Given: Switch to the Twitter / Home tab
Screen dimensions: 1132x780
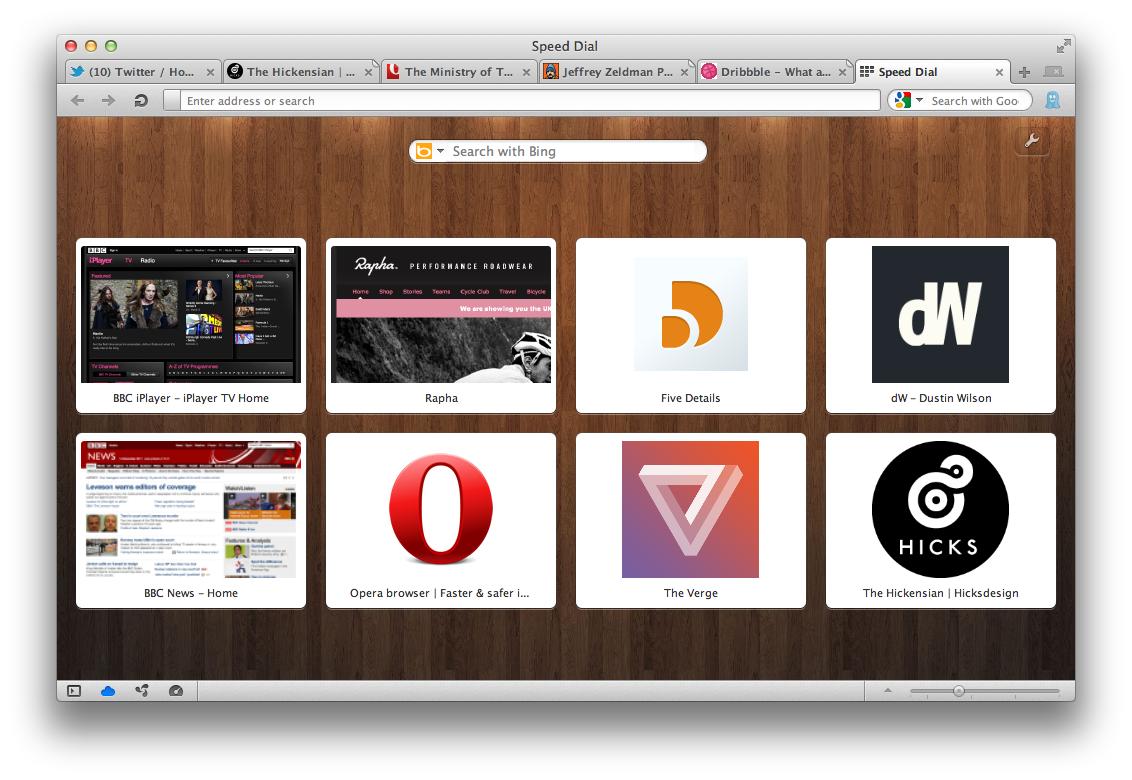Looking at the screenshot, I should tap(142, 72).
